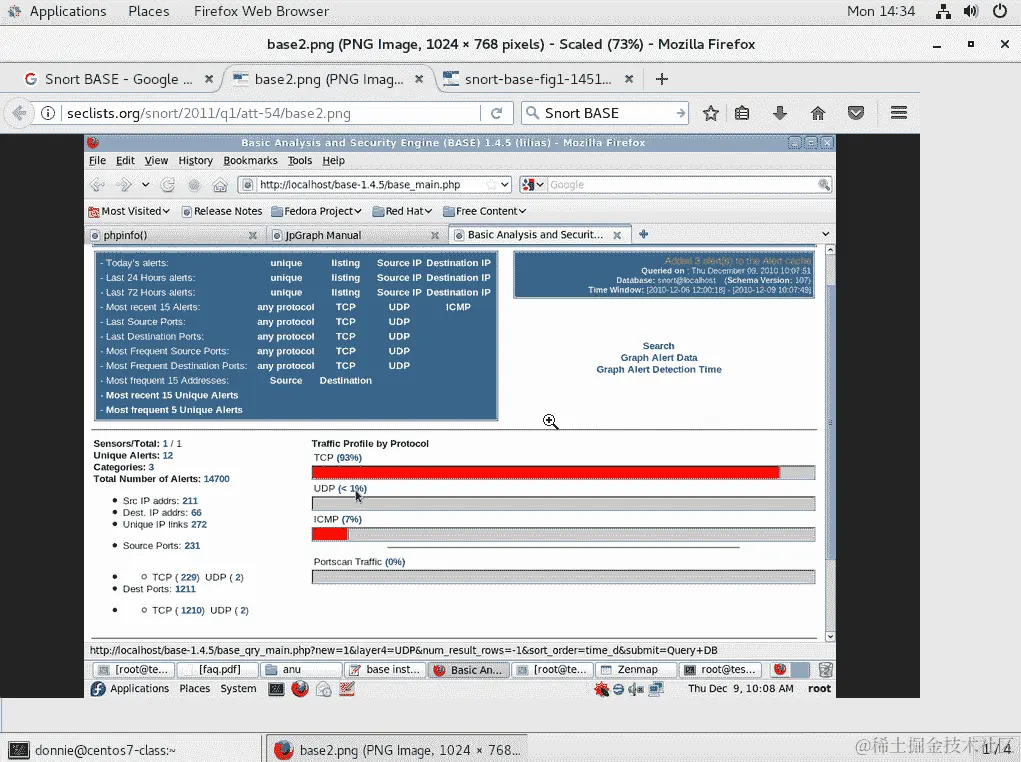Open the network icon in top panel

[x=943, y=11]
